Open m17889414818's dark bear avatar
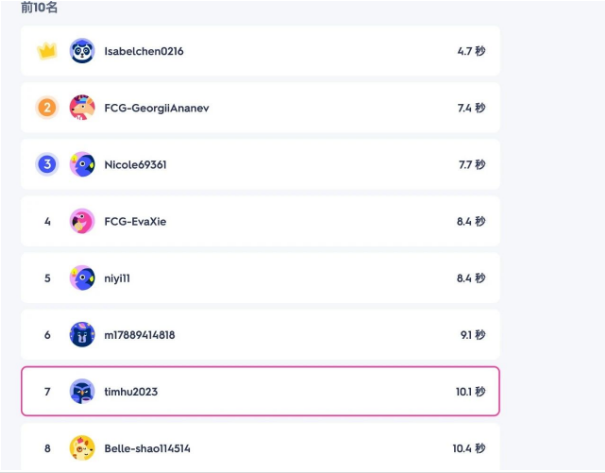Viewport: 605px width, 473px height. point(82,334)
